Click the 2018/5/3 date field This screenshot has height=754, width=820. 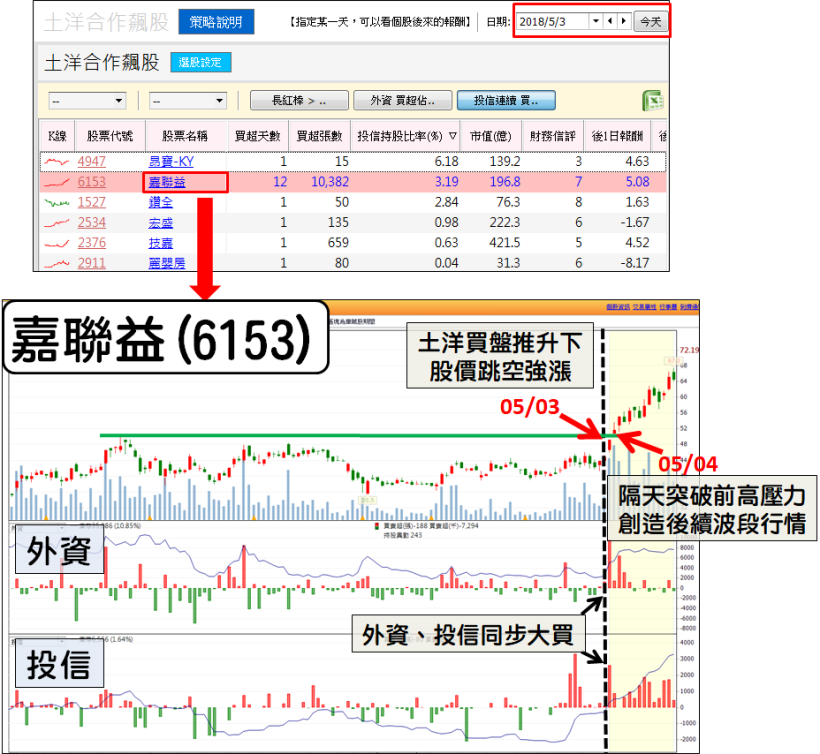click(552, 21)
